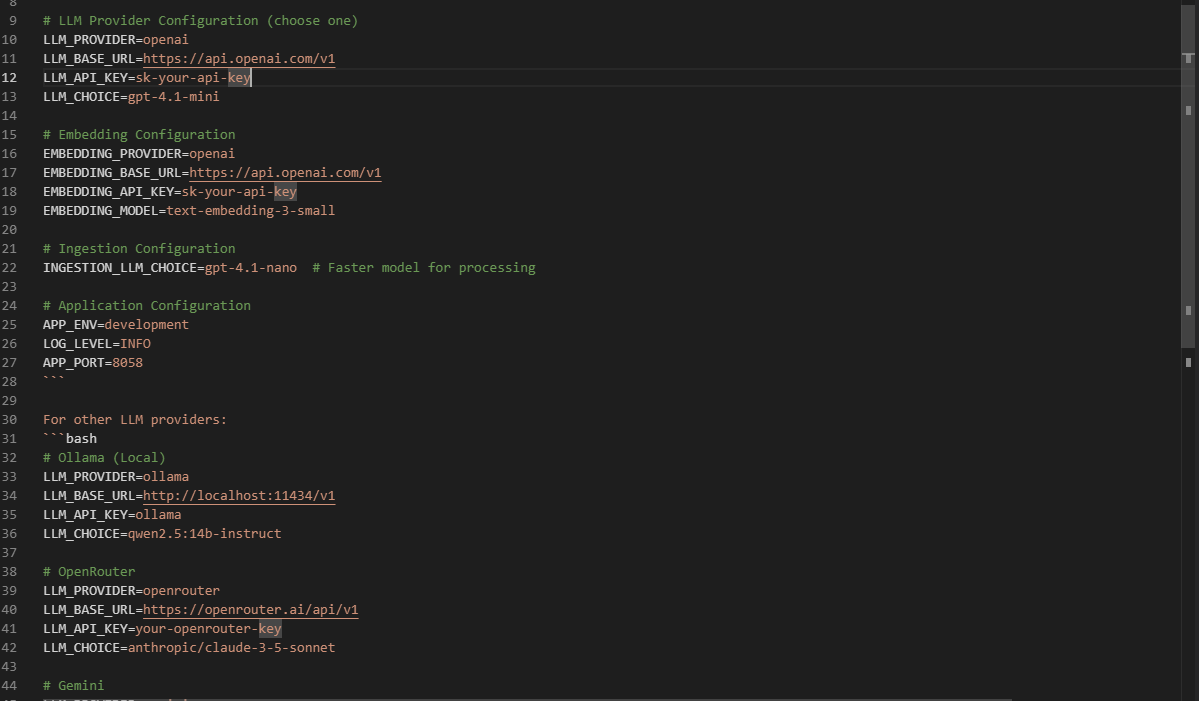Viewport: 1199px width, 701px height.
Task: Open the LLM_BASE_URL api.openai.com/v1 link
Action: tap(239, 59)
